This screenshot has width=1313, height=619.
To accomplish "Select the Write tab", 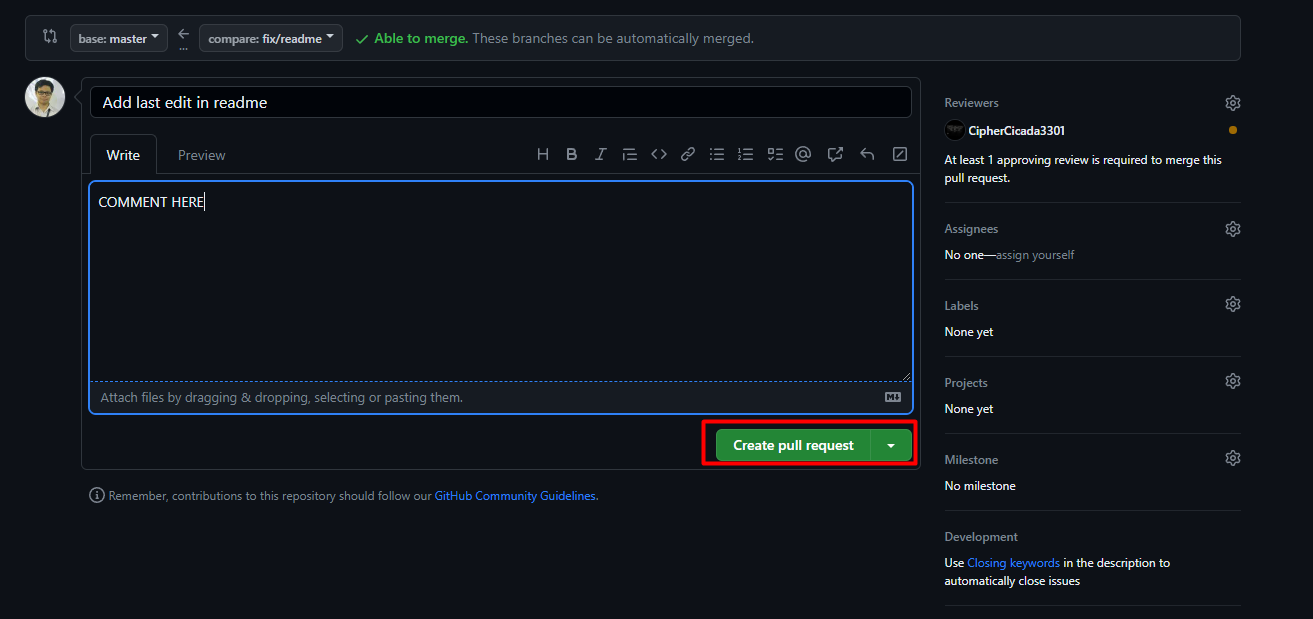I will point(123,155).
